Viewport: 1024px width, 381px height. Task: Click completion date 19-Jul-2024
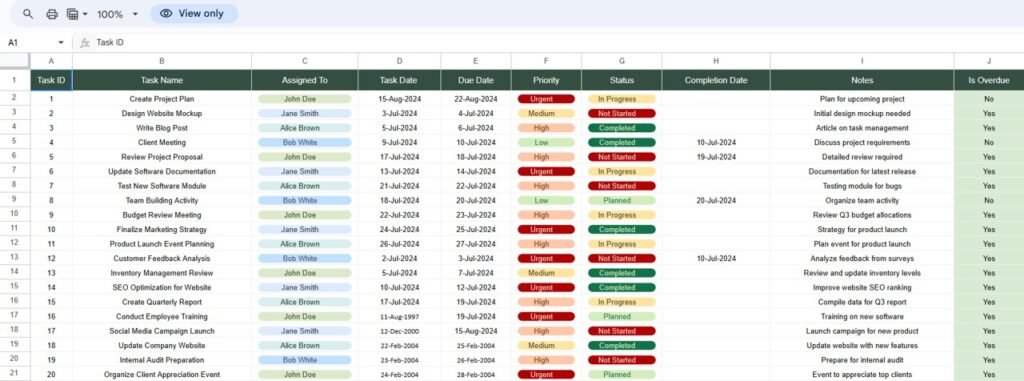(x=716, y=157)
